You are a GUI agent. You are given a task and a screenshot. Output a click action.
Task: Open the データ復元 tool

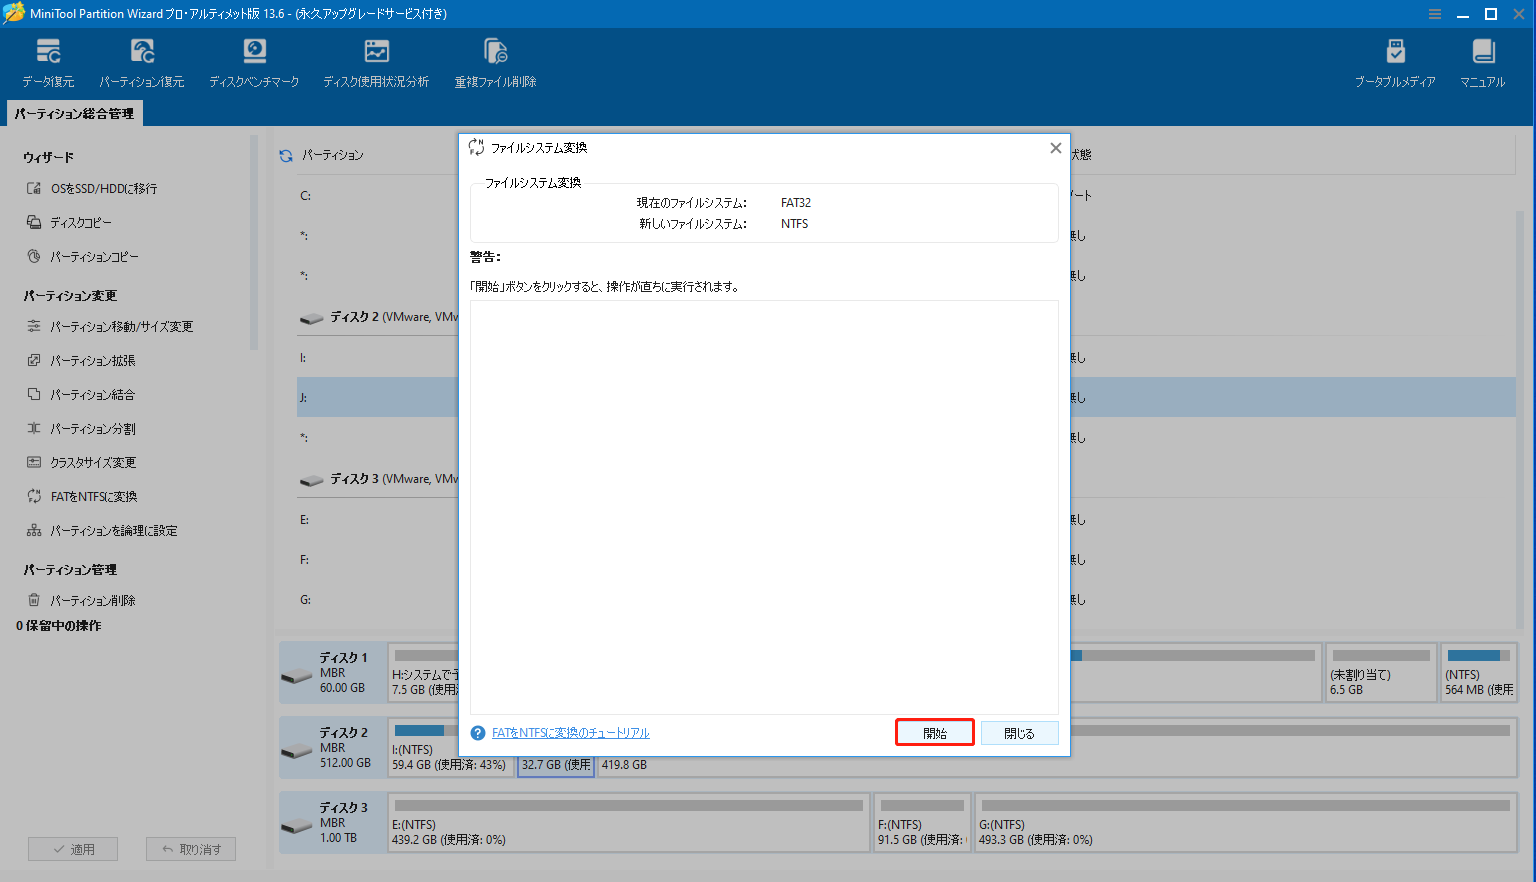pos(48,63)
